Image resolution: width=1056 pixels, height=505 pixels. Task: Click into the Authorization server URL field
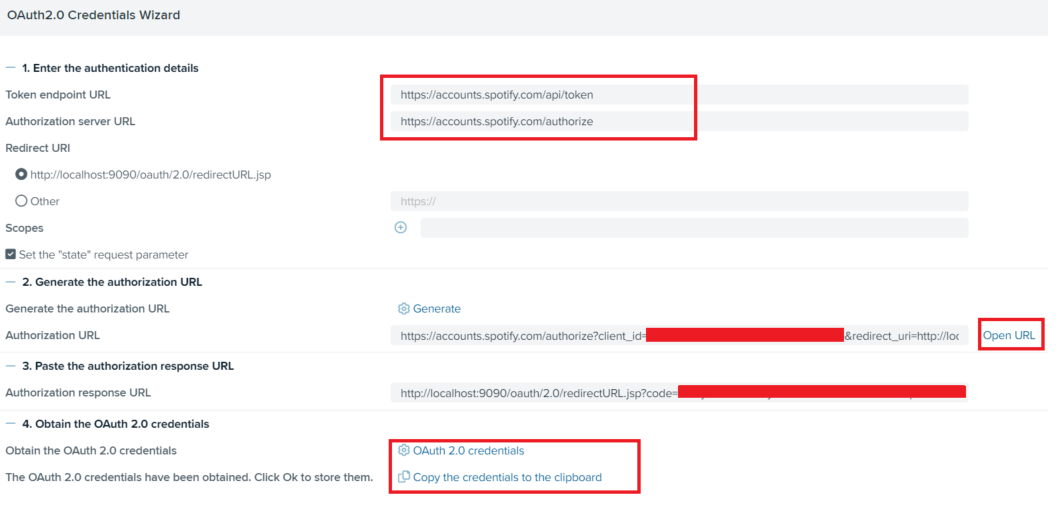pyautogui.click(x=679, y=121)
